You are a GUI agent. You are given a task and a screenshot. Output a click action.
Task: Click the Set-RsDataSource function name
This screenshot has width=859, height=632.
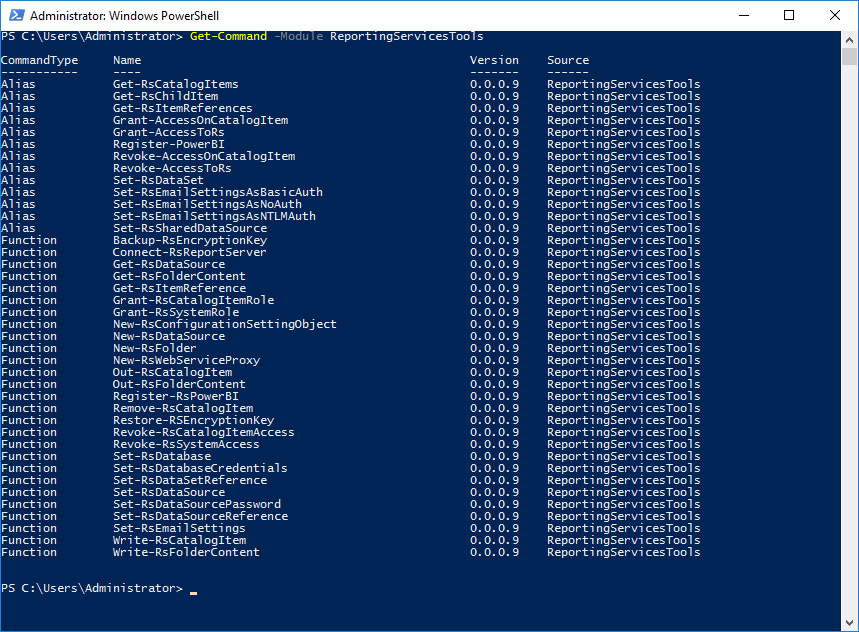(x=169, y=493)
